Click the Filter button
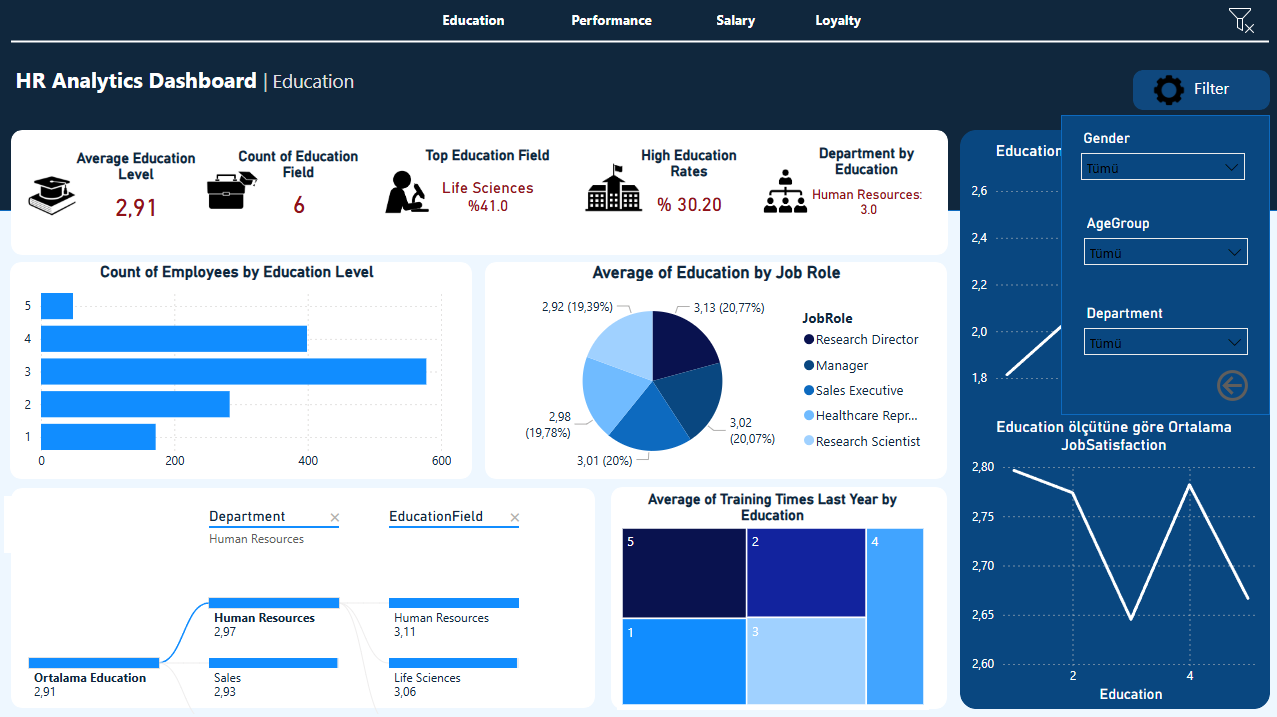The width and height of the screenshot is (1277, 717). (x=1199, y=89)
